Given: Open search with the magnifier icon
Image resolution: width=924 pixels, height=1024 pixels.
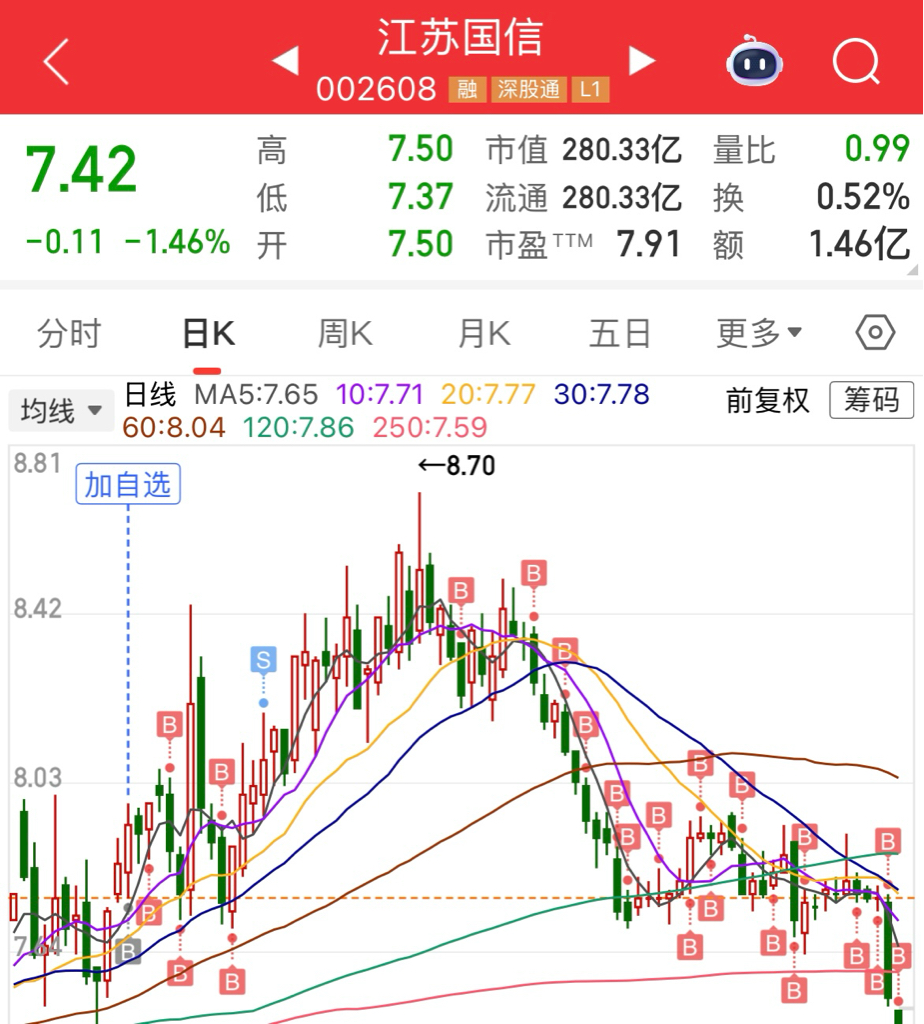Looking at the screenshot, I should click(857, 61).
